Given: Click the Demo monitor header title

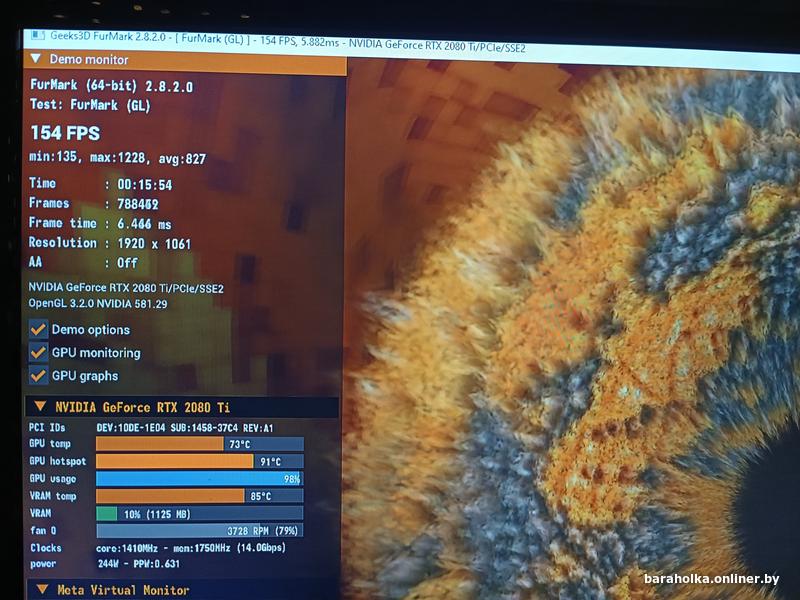Looking at the screenshot, I should [90, 60].
